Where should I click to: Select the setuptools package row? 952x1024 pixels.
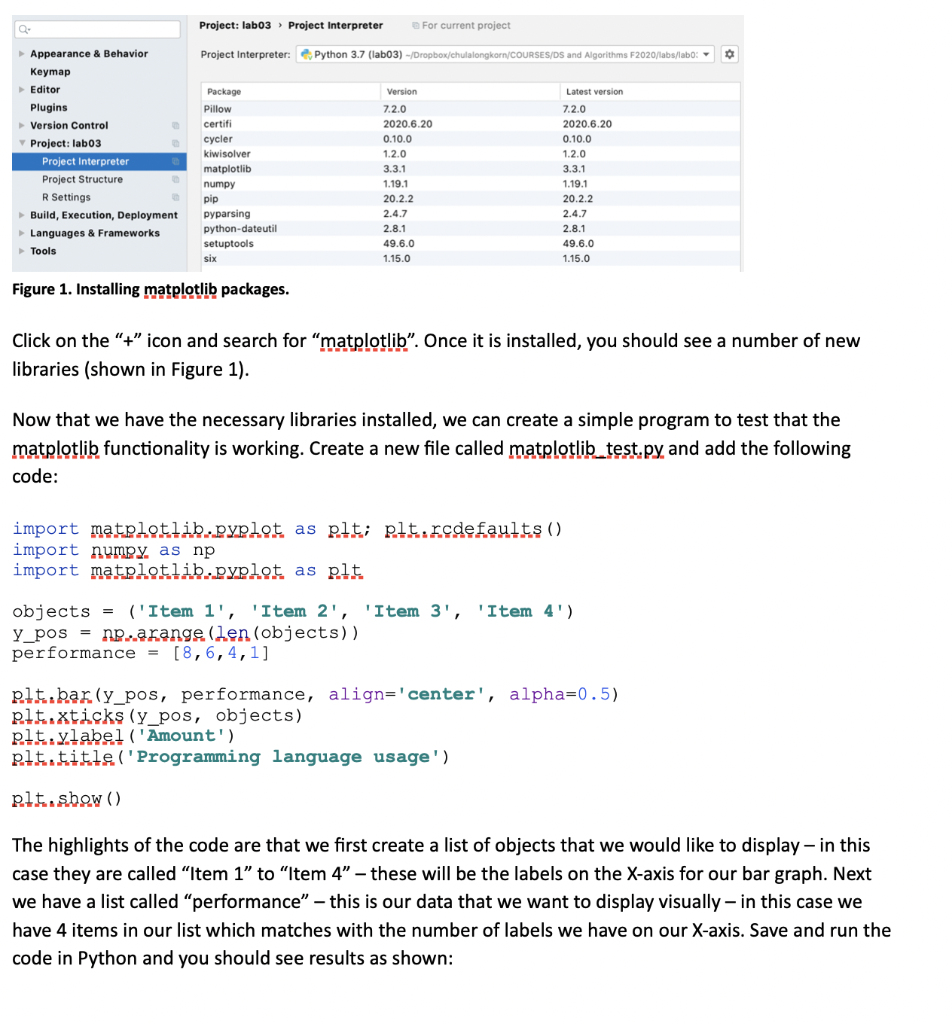coord(471,244)
